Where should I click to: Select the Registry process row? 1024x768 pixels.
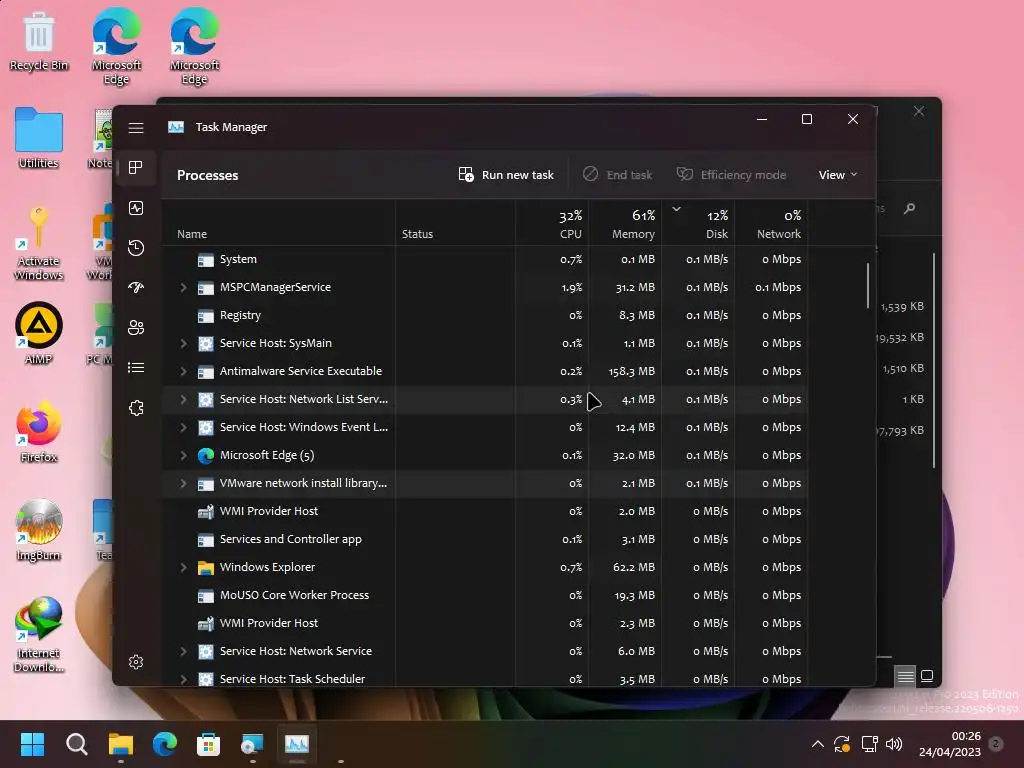tap(485, 315)
